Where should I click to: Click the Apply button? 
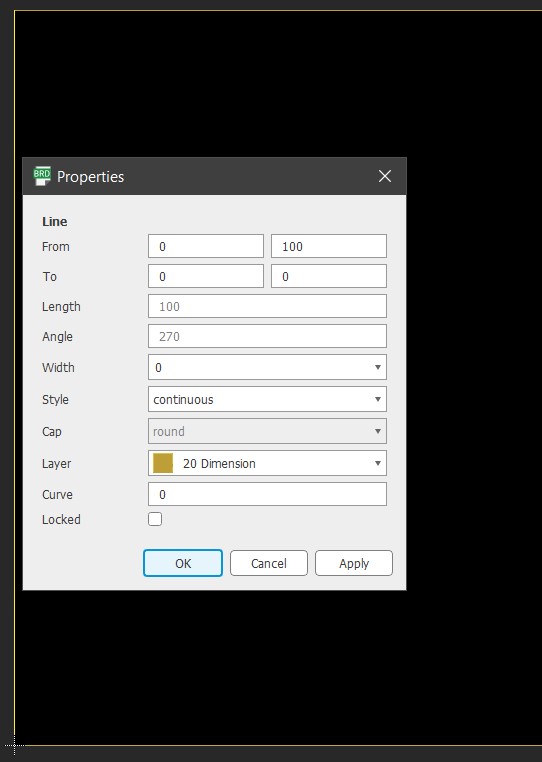coord(354,563)
